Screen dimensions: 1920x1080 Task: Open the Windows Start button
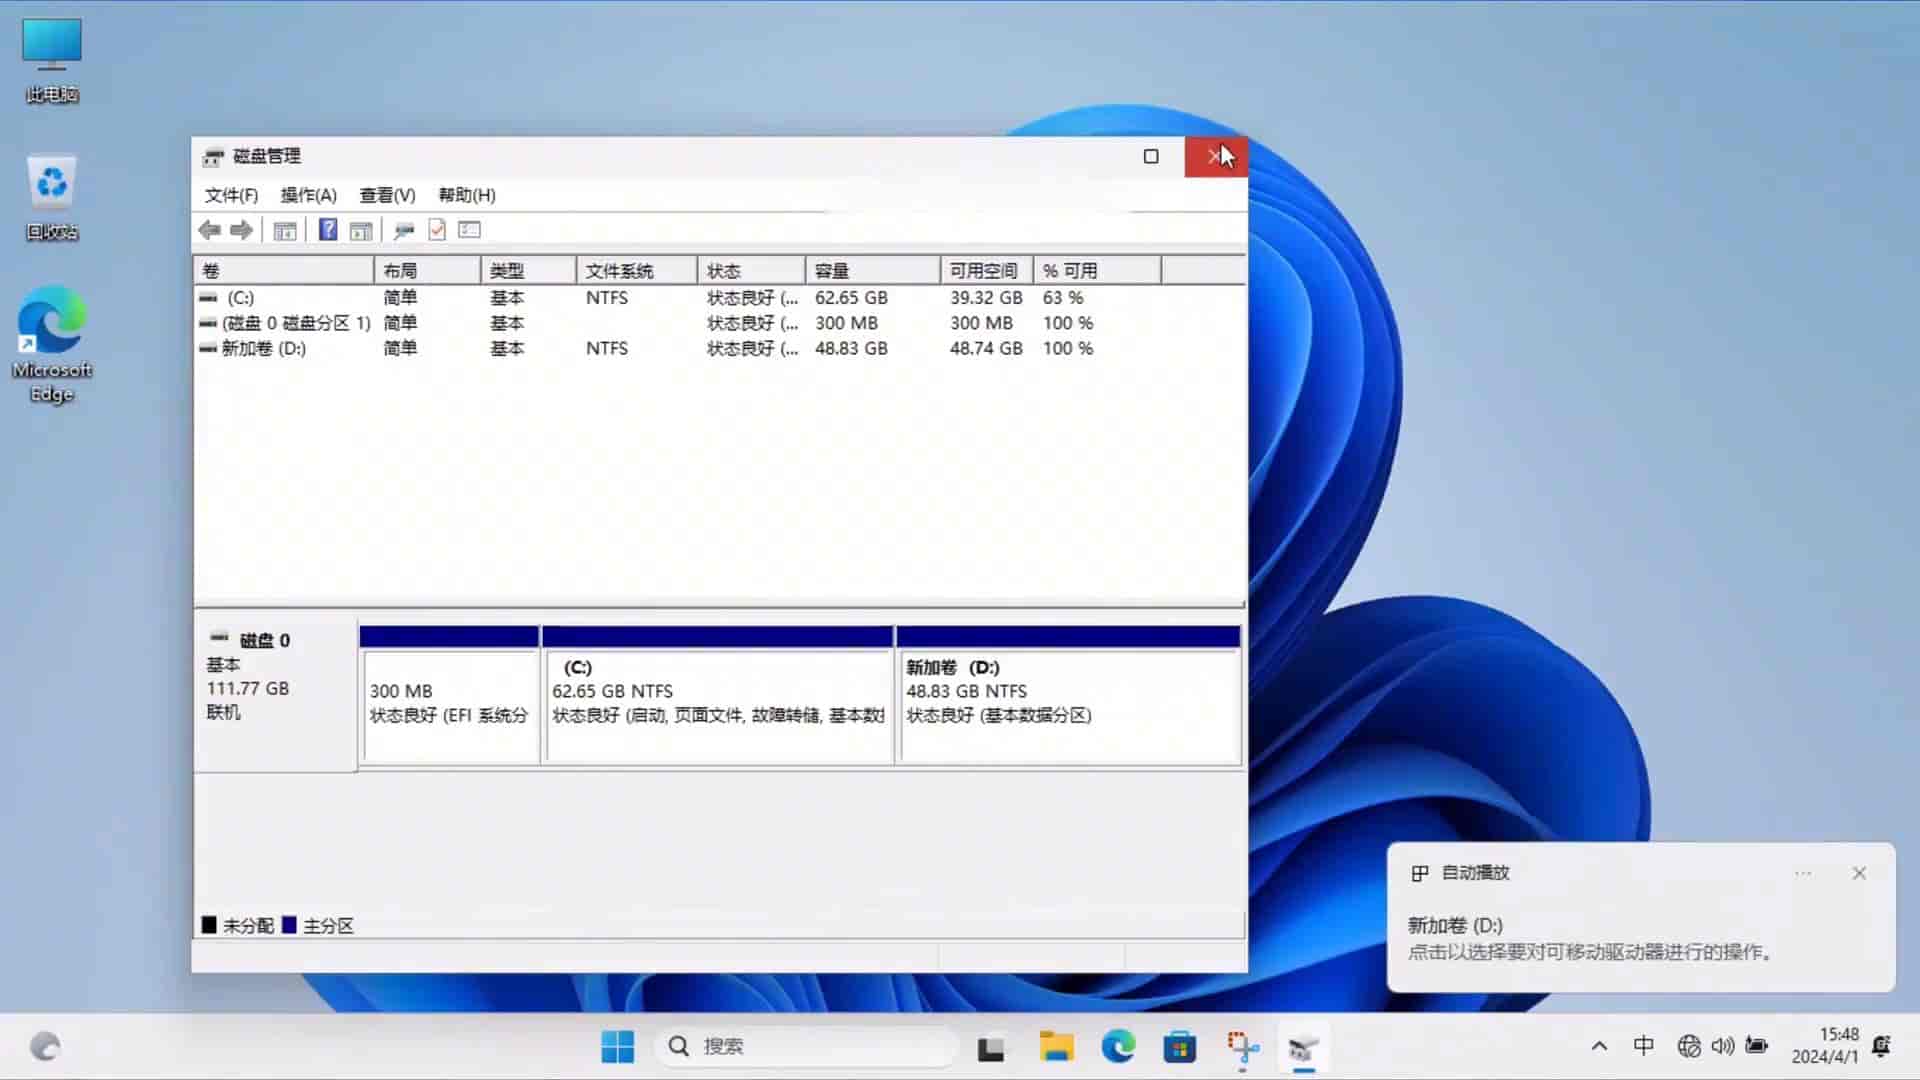[618, 1047]
